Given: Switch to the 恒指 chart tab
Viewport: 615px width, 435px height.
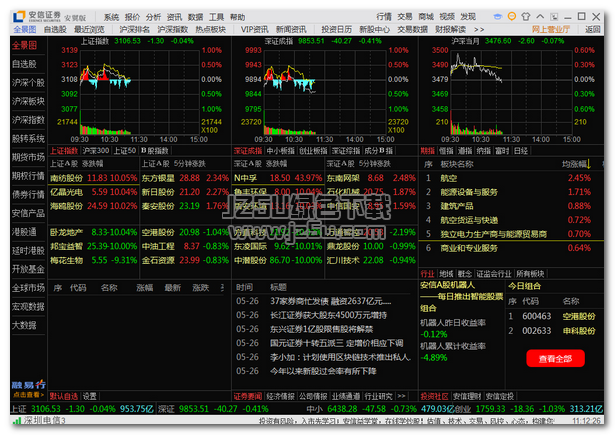Looking at the screenshot, I should click(x=446, y=151).
